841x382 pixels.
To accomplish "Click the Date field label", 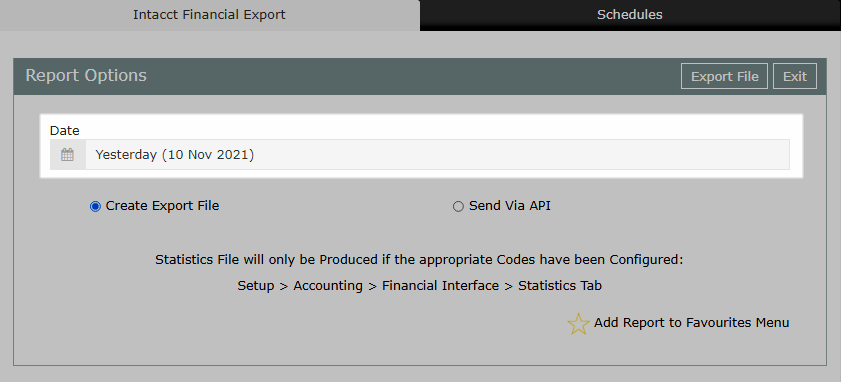I will [64, 130].
